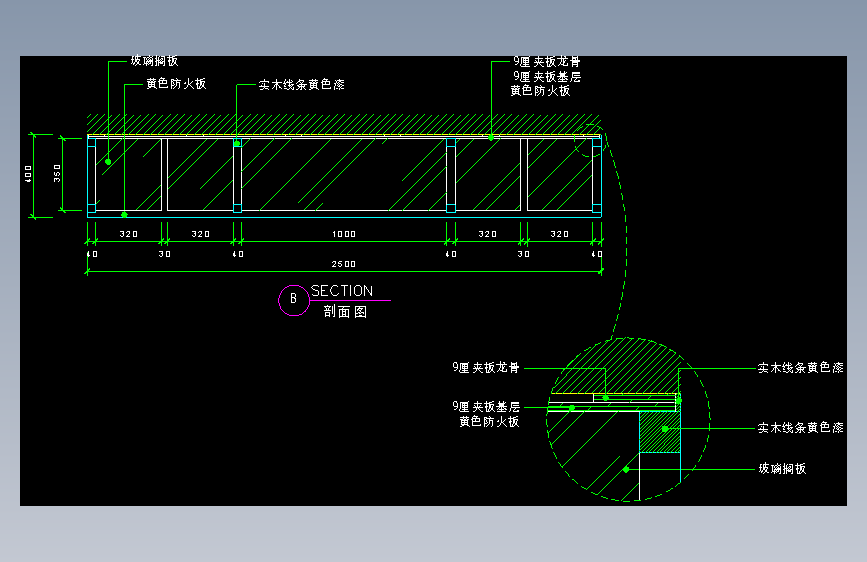Image resolution: width=867 pixels, height=562 pixels.
Task: Select 黄色防火板 label beside the 玻璃搁板 label
Action: click(x=176, y=84)
